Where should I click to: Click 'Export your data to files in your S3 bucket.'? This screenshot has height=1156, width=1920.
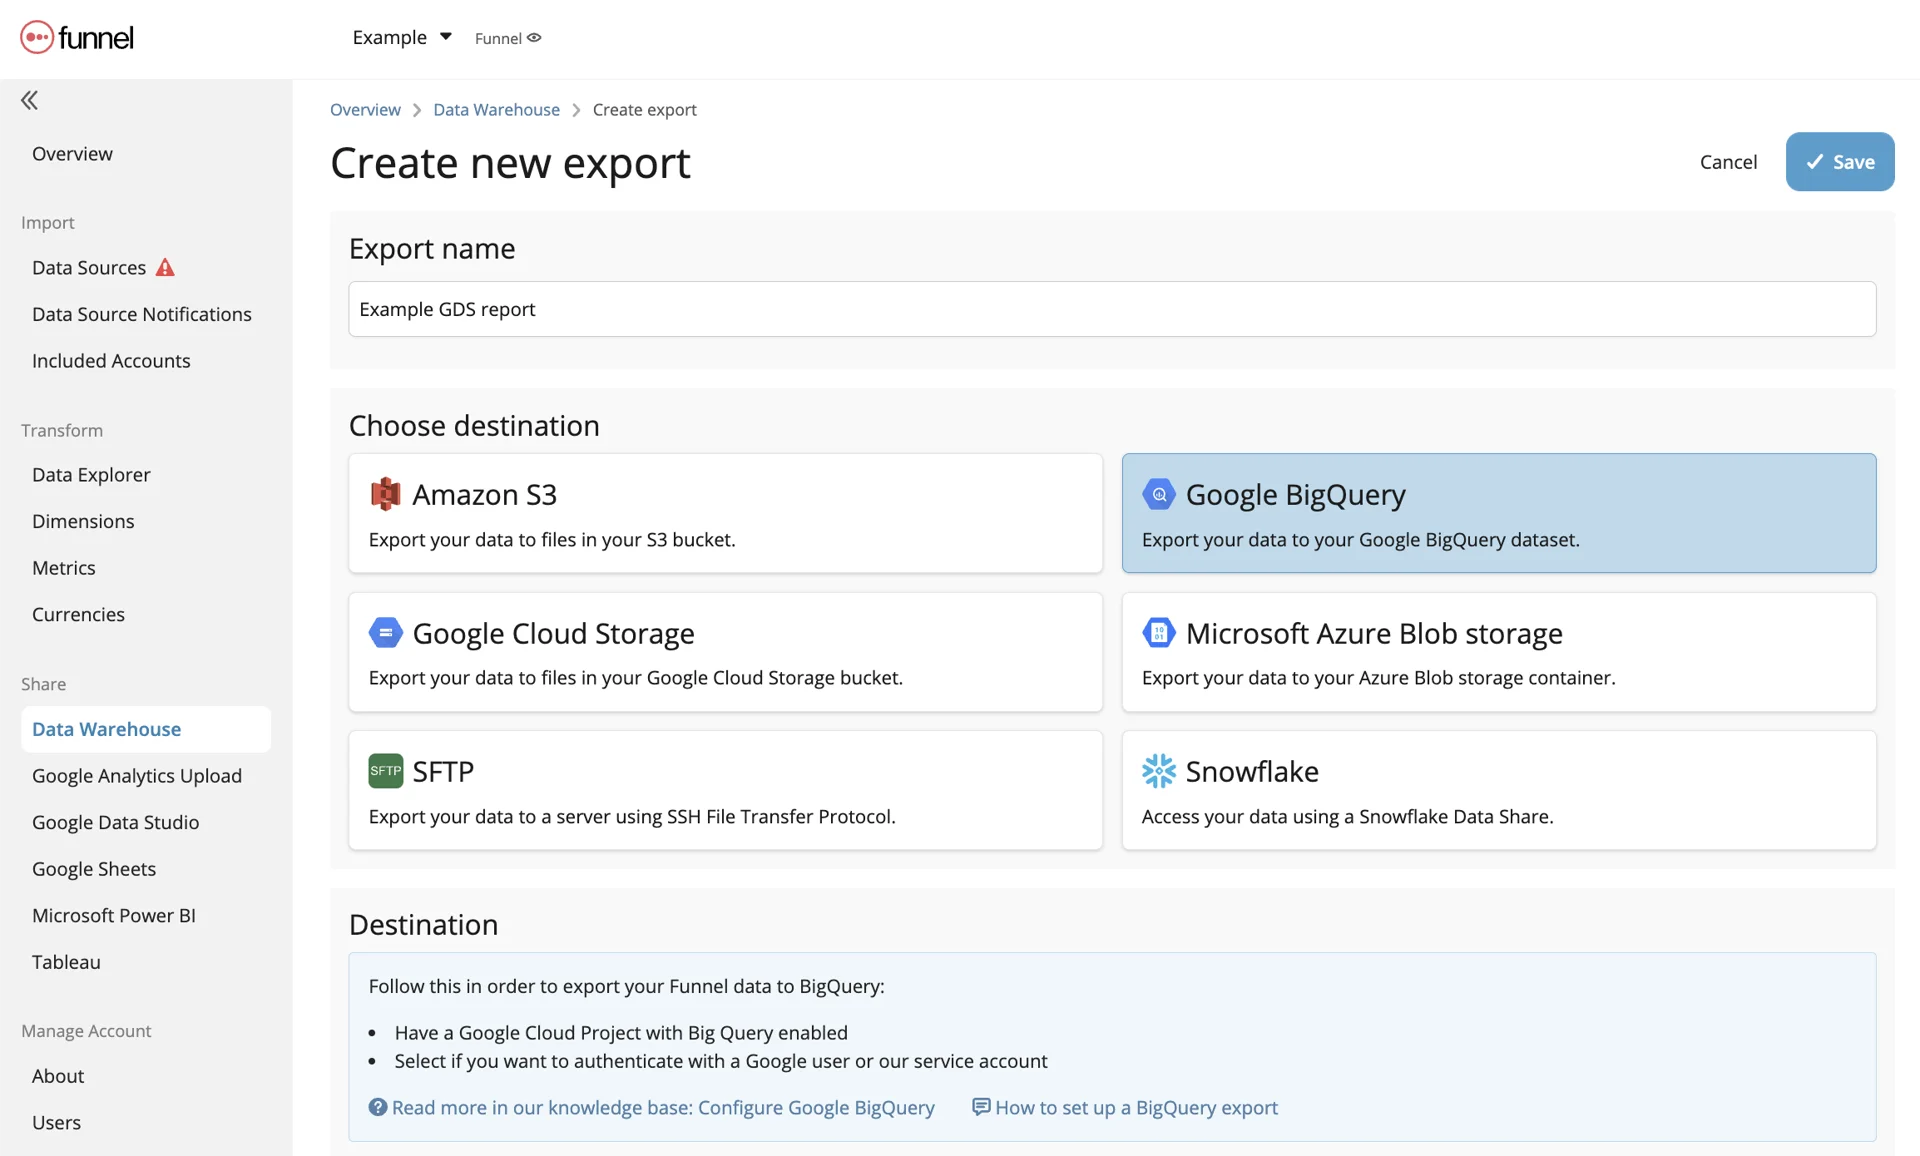coord(552,539)
